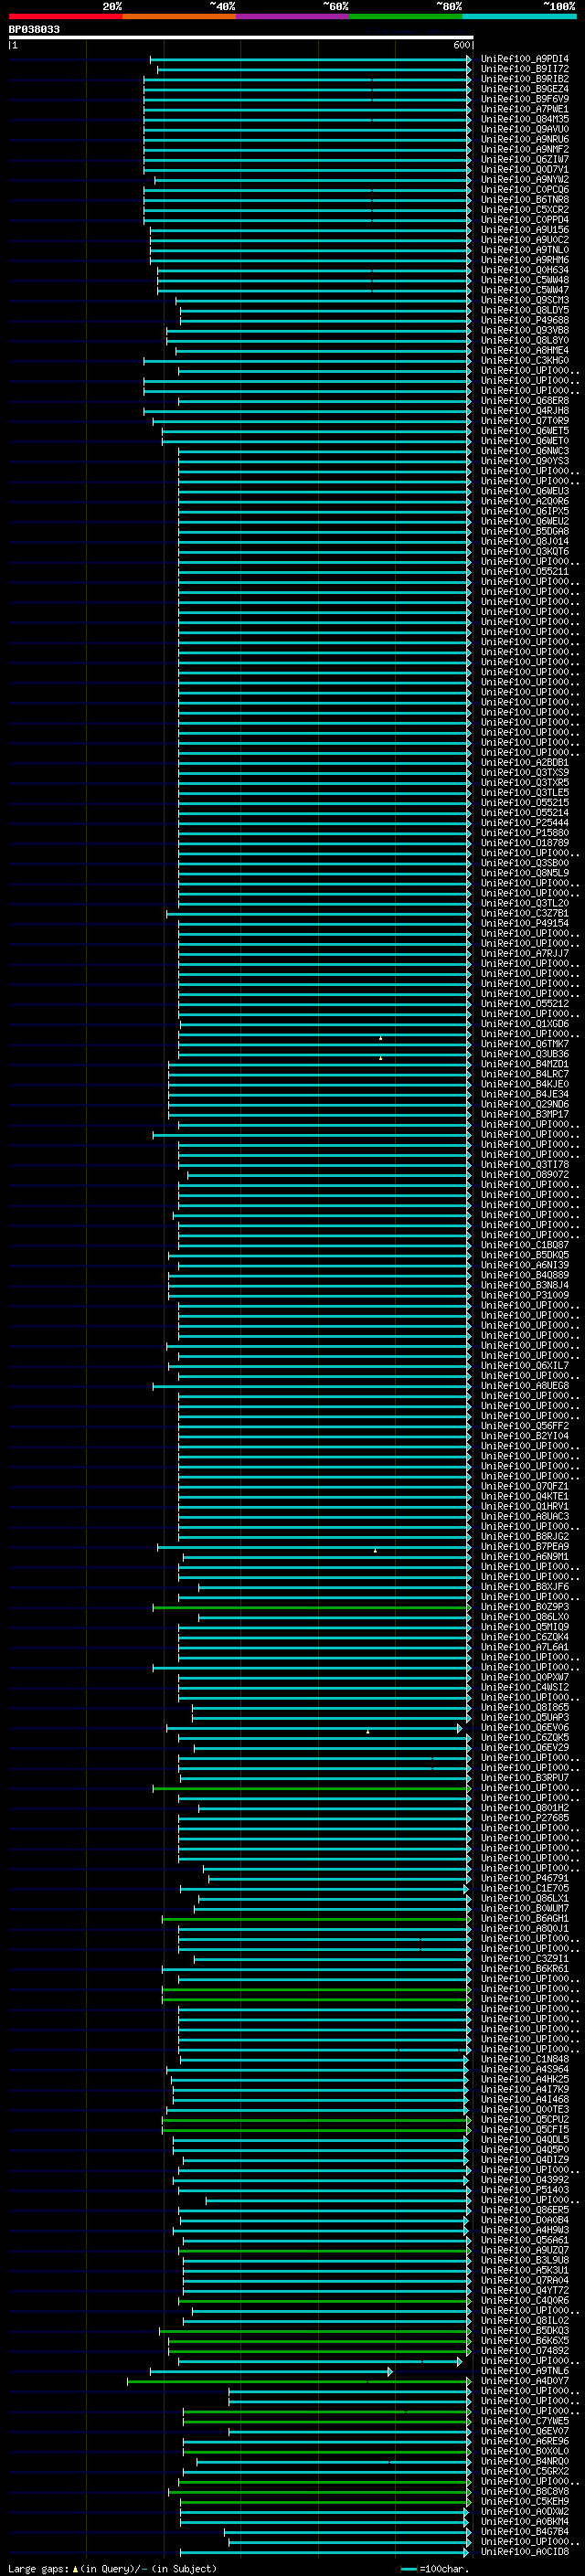The height and width of the screenshot is (2576, 585).
Task: Open hit UniRef100_A4S964
Action: click(524, 2069)
